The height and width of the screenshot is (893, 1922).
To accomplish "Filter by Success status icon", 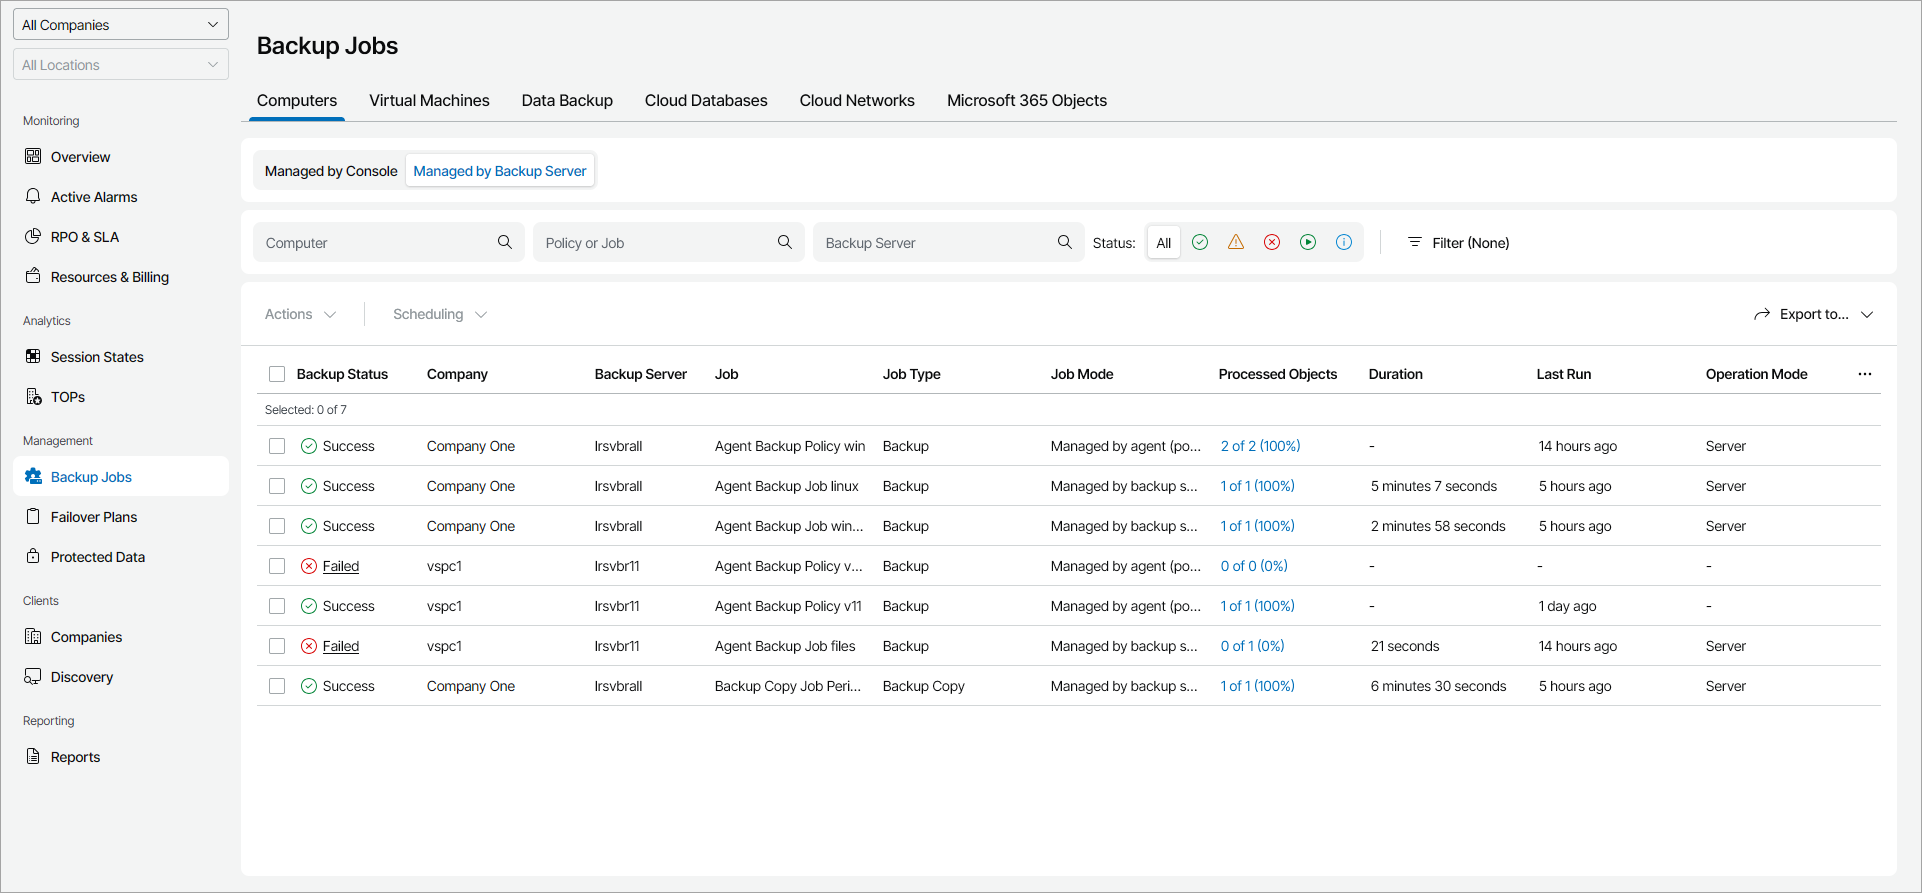I will [1200, 242].
